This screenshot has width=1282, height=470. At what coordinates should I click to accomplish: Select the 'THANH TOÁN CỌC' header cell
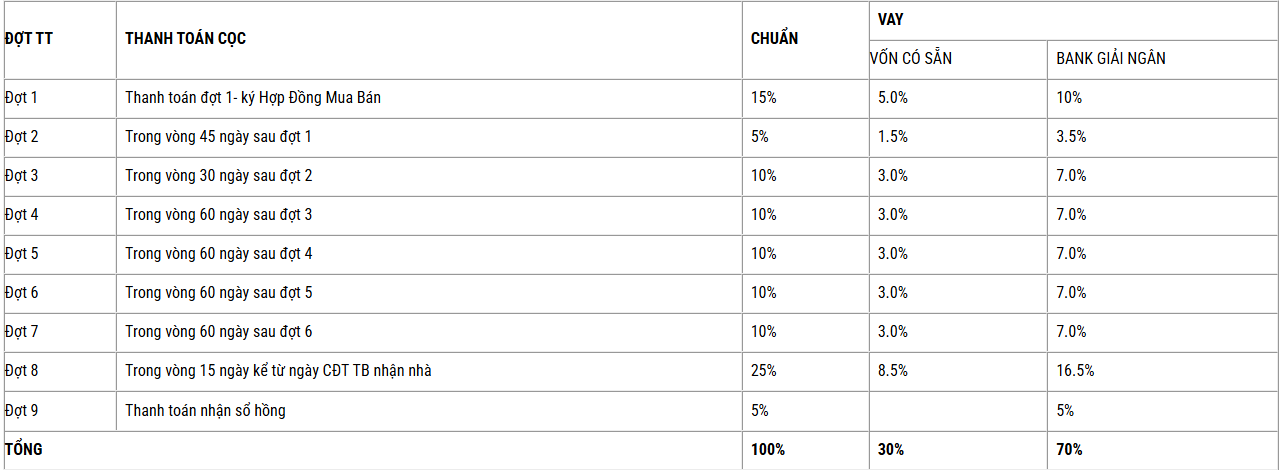tap(185, 39)
